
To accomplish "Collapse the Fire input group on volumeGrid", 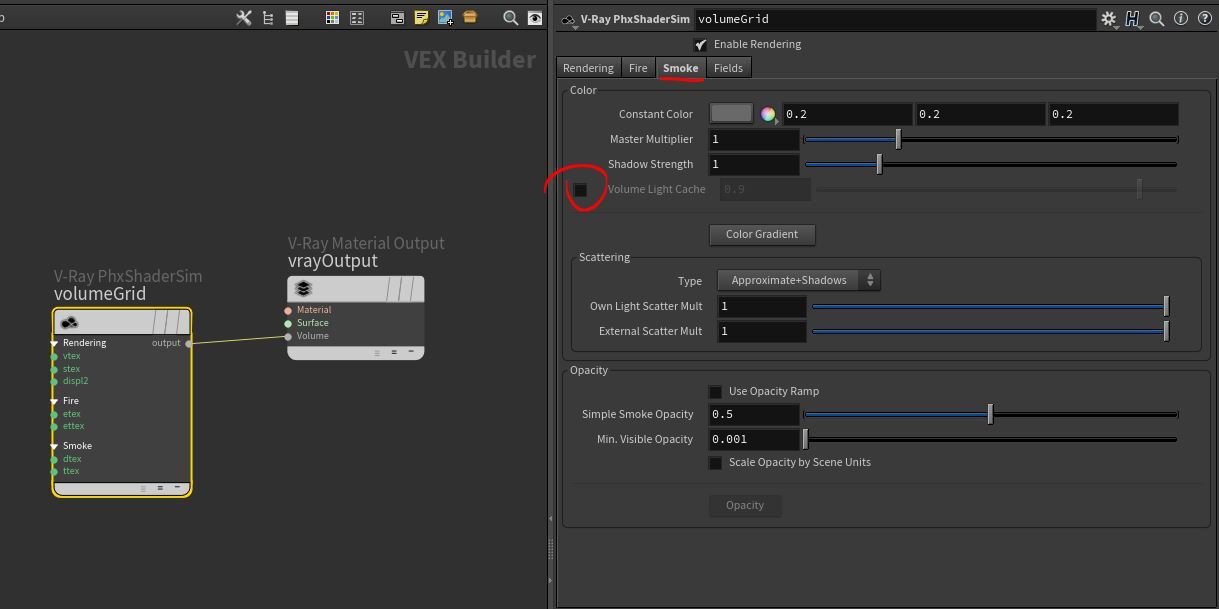I will pos(54,401).
